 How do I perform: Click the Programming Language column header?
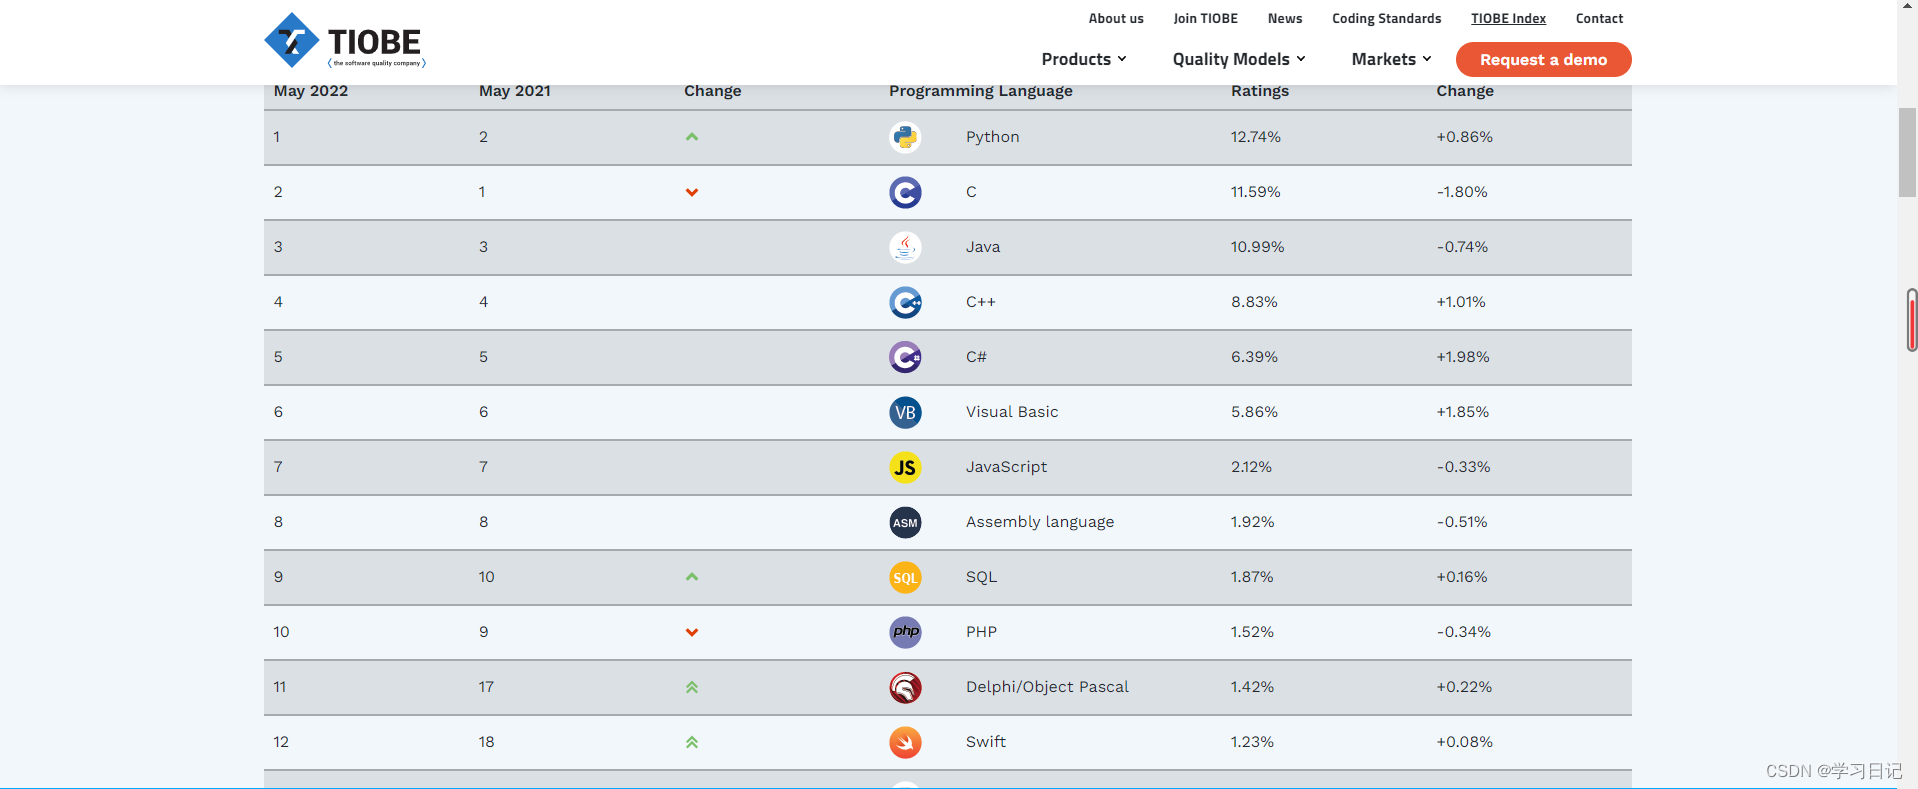point(980,91)
